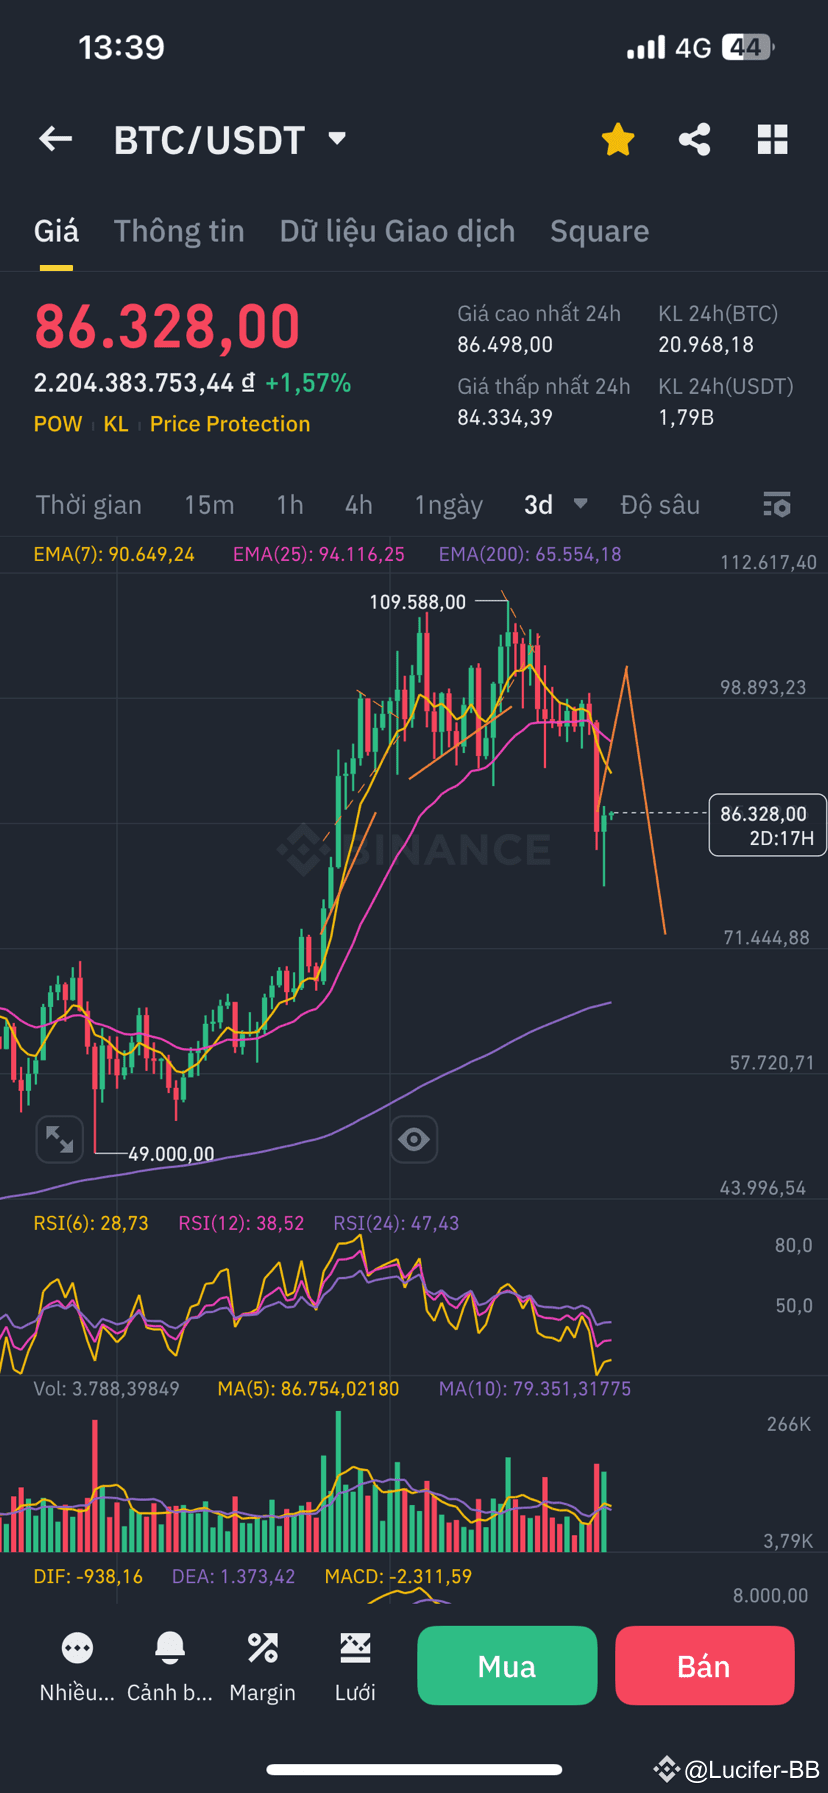Tap the RSI(24) value label
The height and width of the screenshot is (1793, 828).
(x=396, y=1223)
